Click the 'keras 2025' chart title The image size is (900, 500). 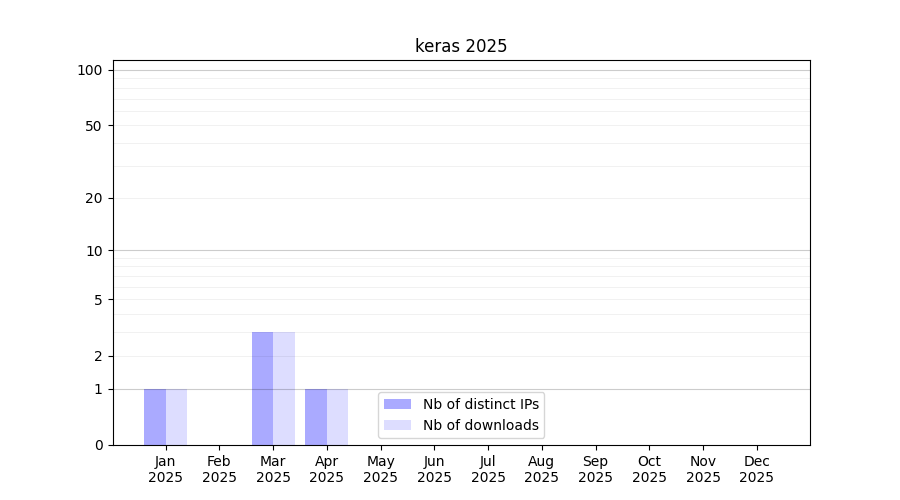click(461, 46)
